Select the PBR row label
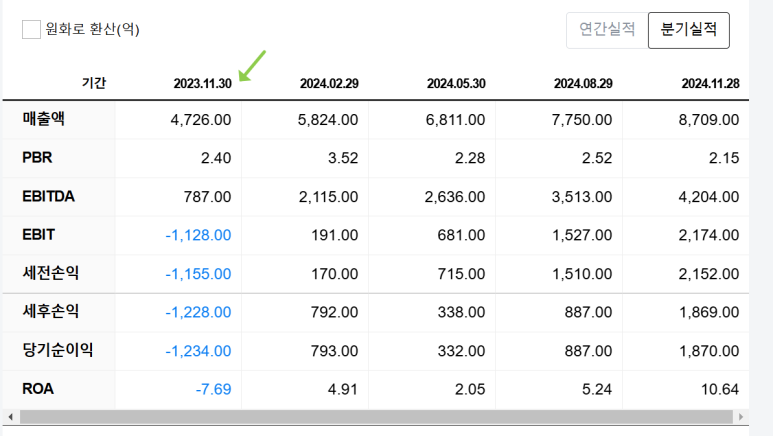The height and width of the screenshot is (436, 773). (37, 157)
